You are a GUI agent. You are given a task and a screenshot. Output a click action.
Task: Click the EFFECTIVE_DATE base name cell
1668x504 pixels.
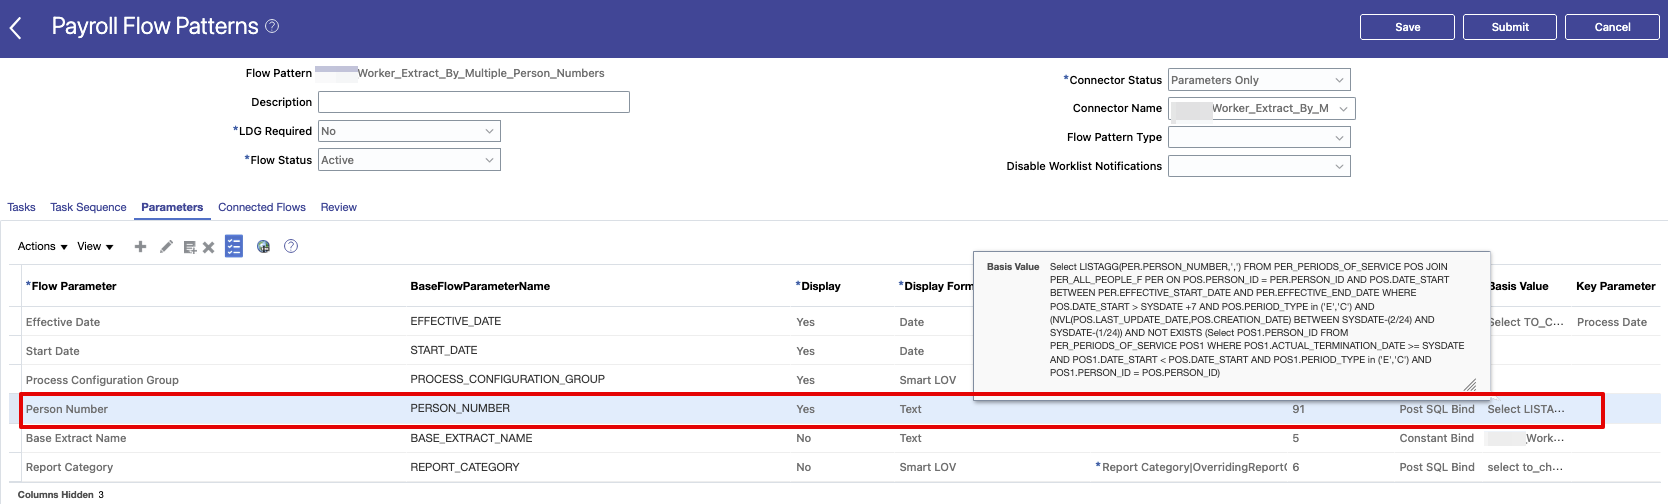(x=456, y=321)
